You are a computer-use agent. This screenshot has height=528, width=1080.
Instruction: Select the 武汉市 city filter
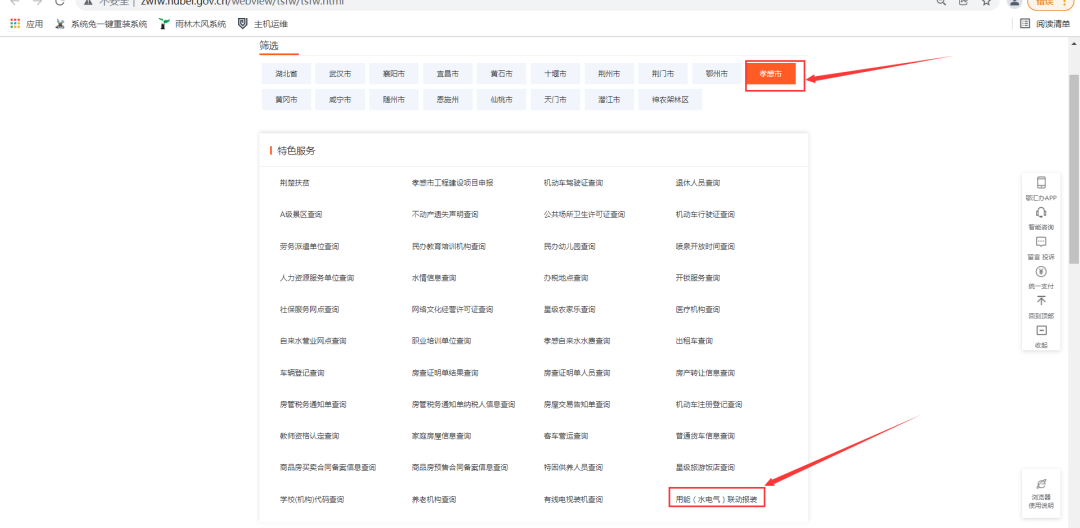point(333,74)
